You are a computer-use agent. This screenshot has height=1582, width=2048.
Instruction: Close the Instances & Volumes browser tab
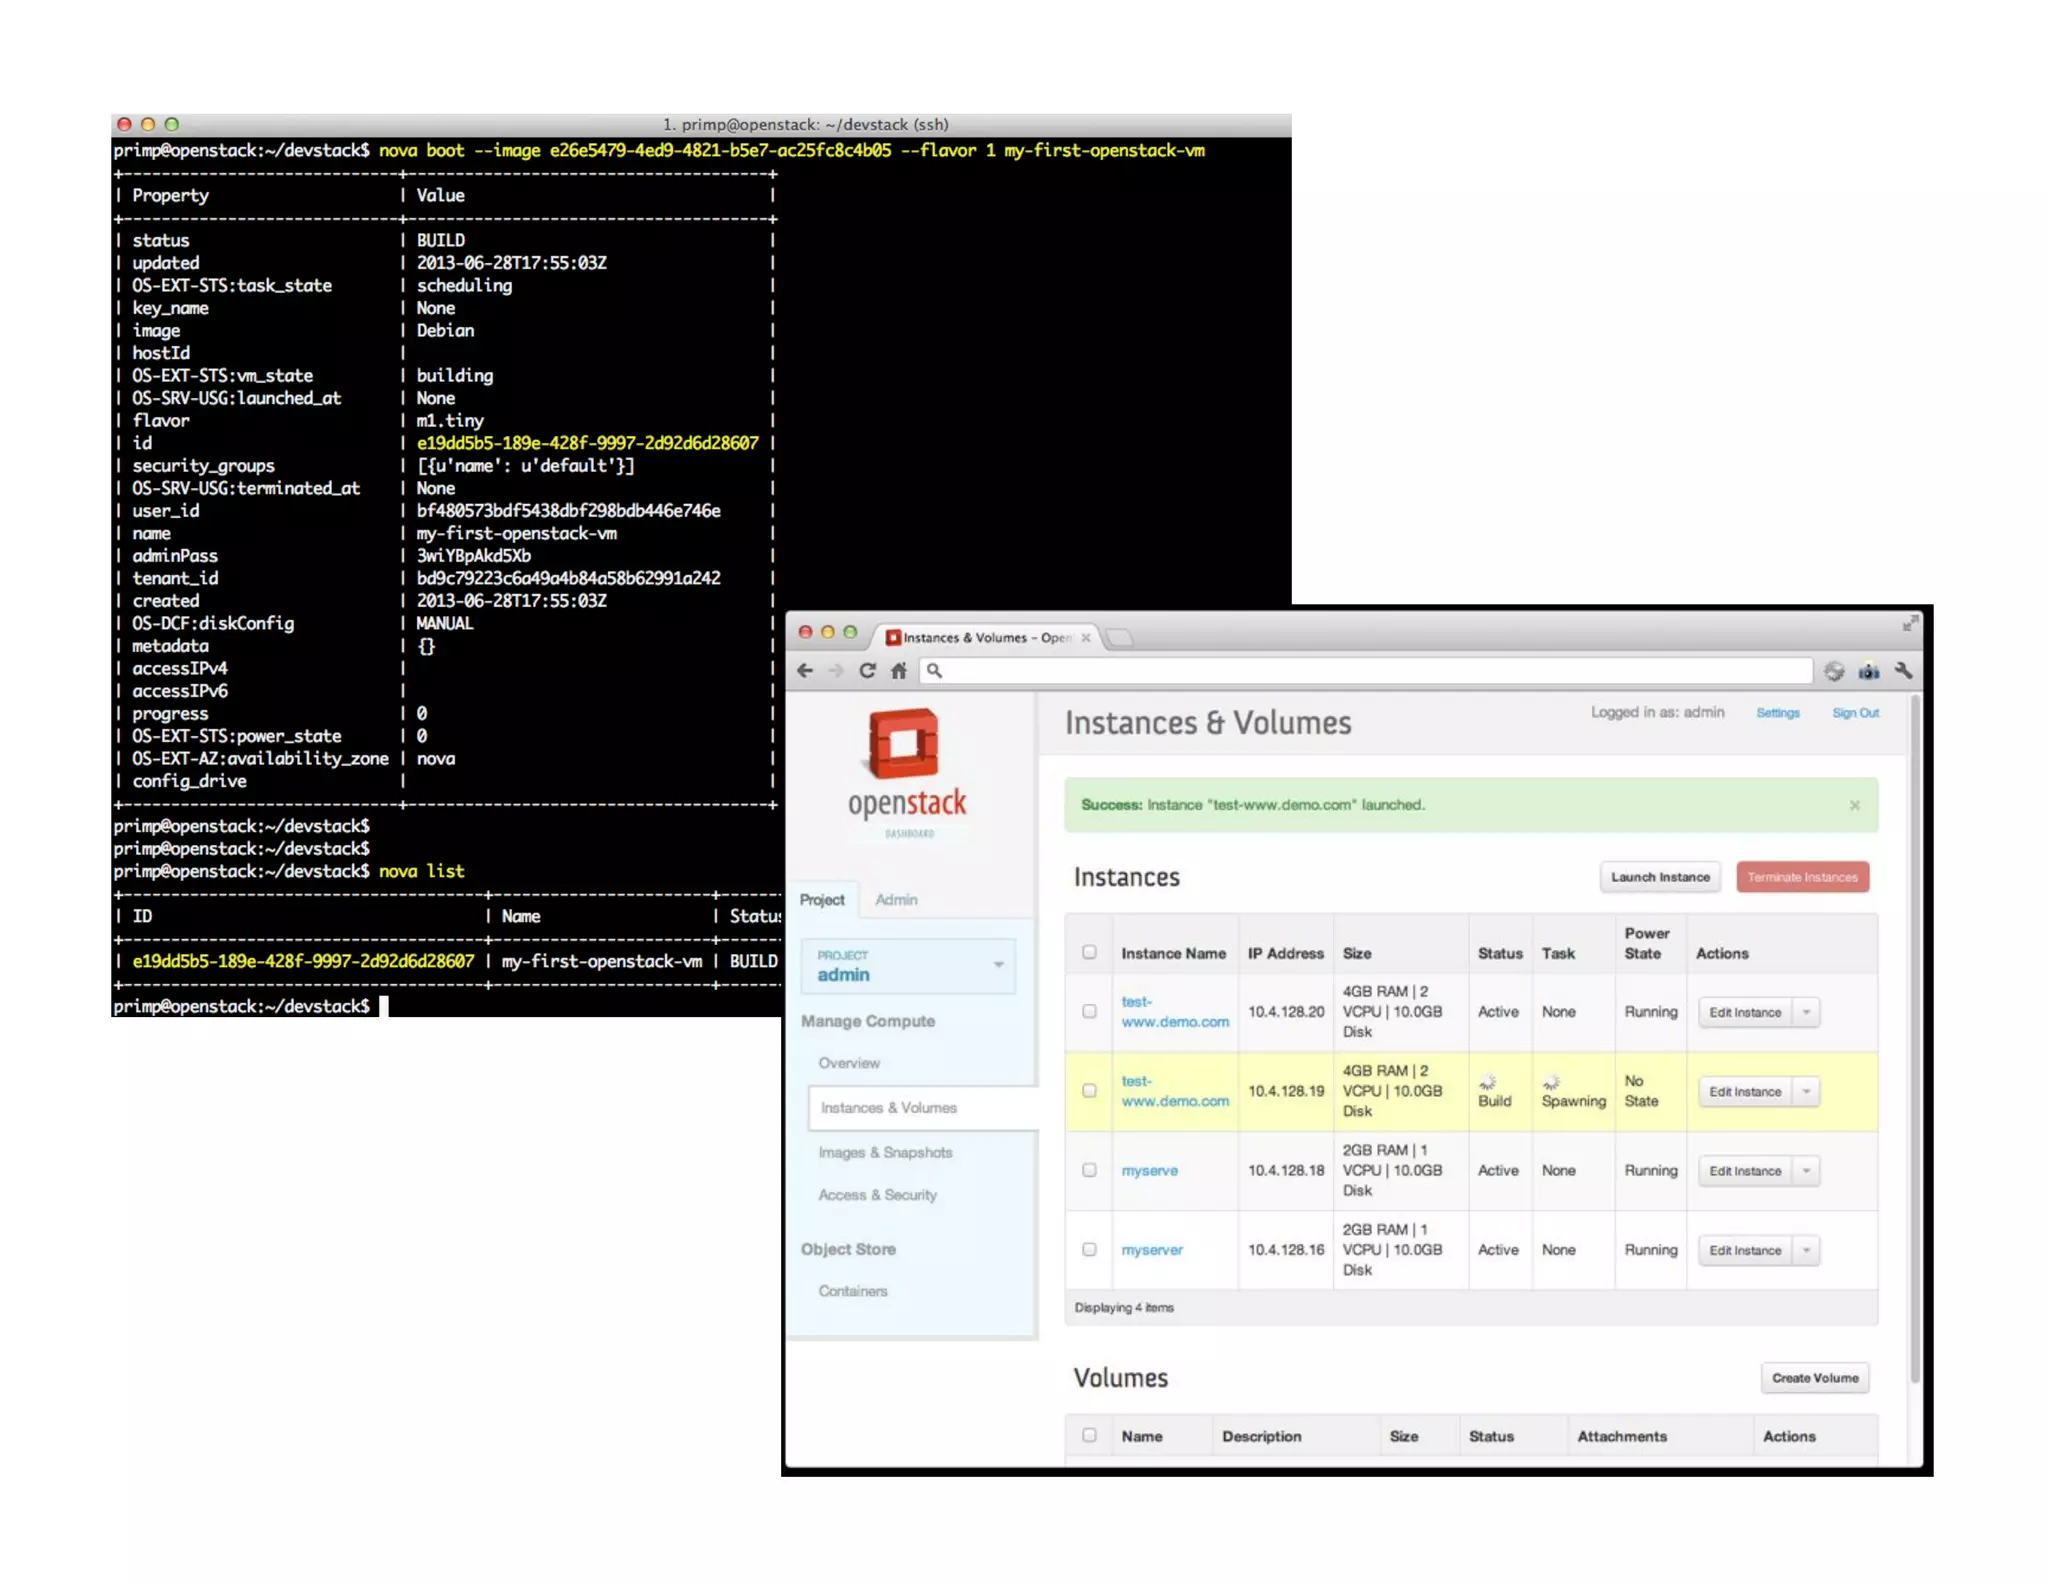tap(1086, 637)
